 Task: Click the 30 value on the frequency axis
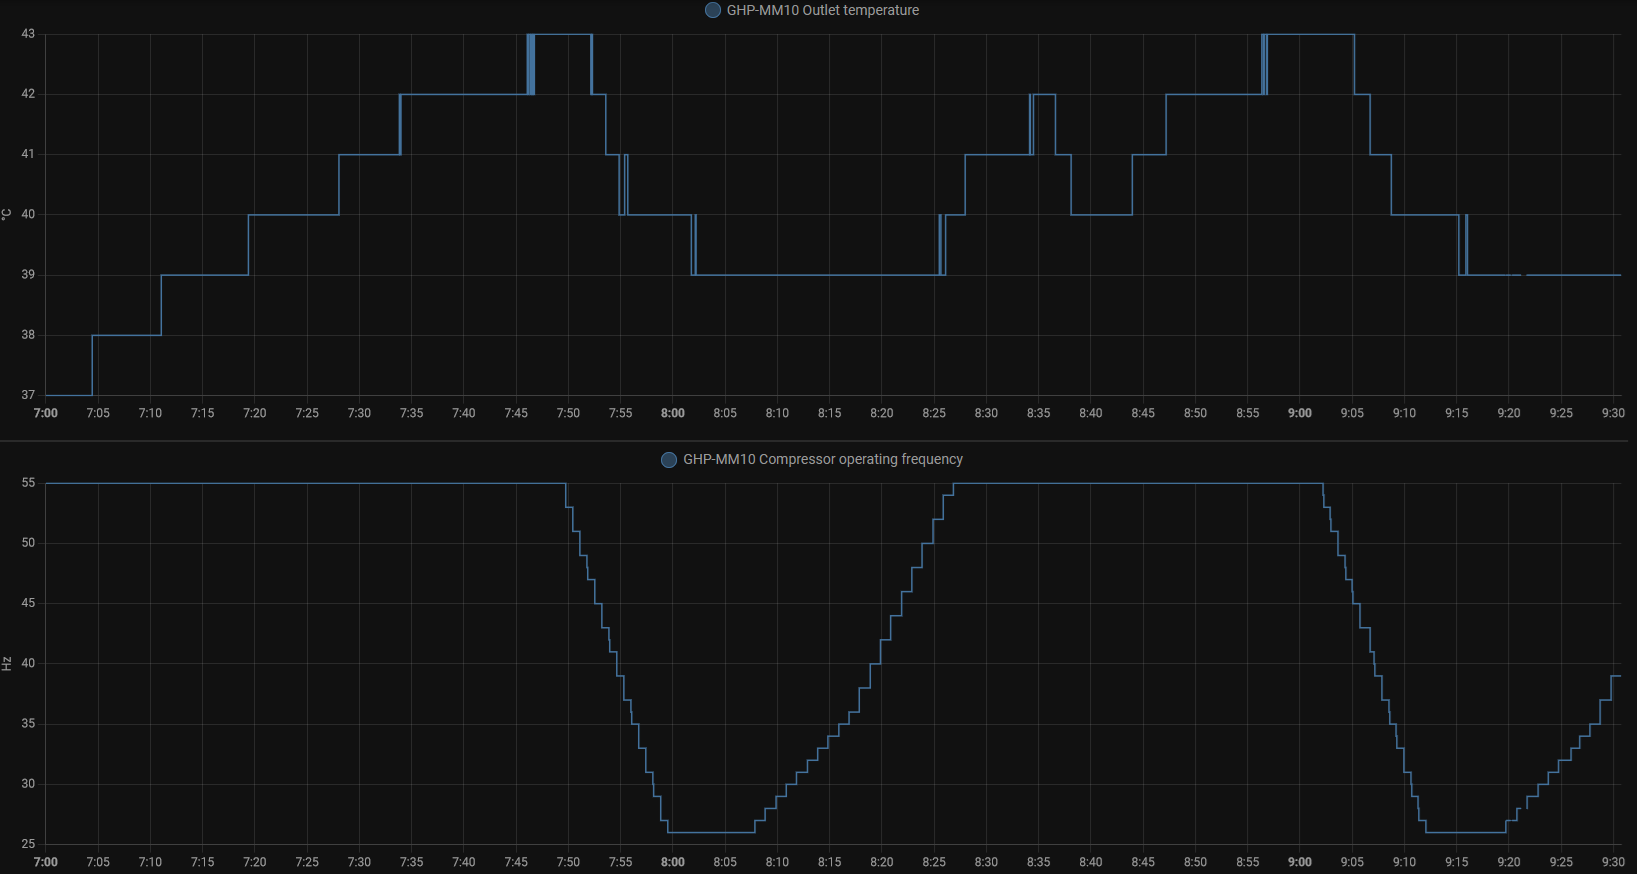point(28,784)
